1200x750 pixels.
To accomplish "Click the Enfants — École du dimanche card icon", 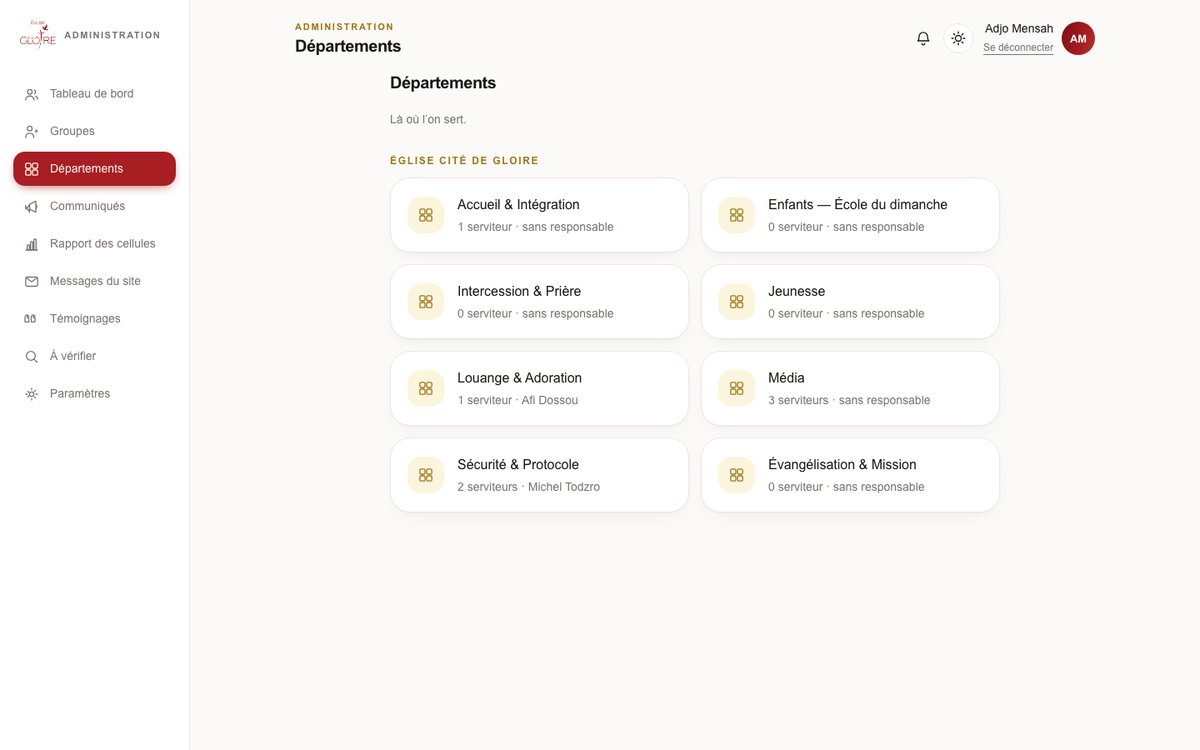I will pos(737,215).
